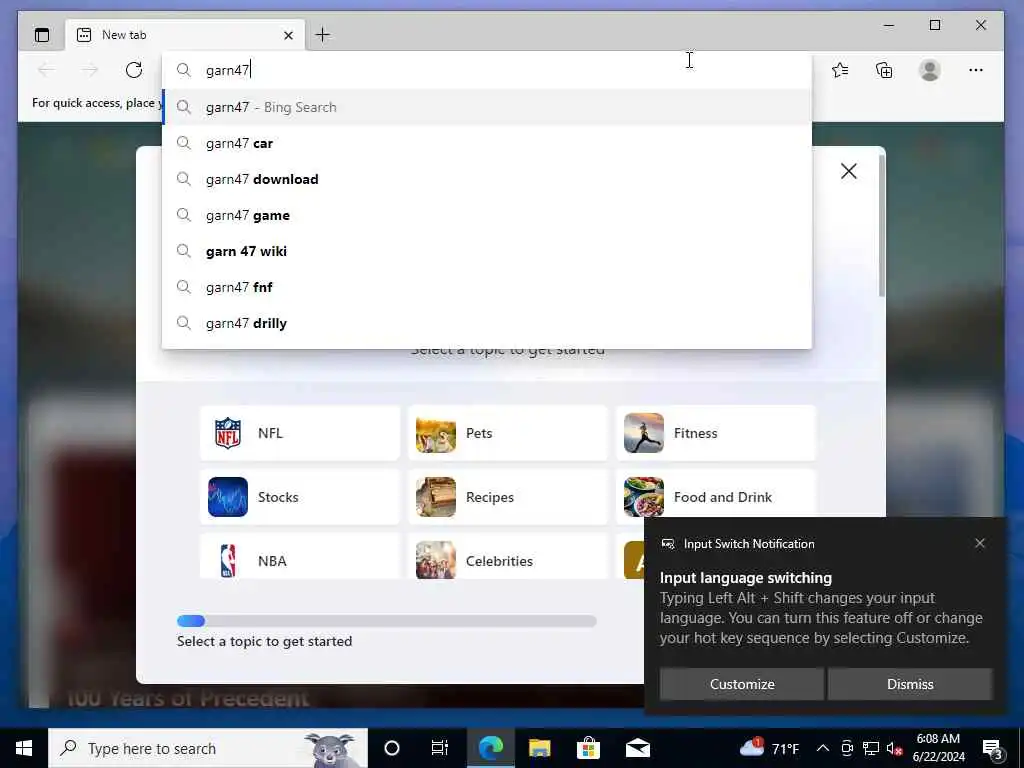Open the Action Center notifications icon
The height and width of the screenshot is (768, 1024).
pos(993,750)
